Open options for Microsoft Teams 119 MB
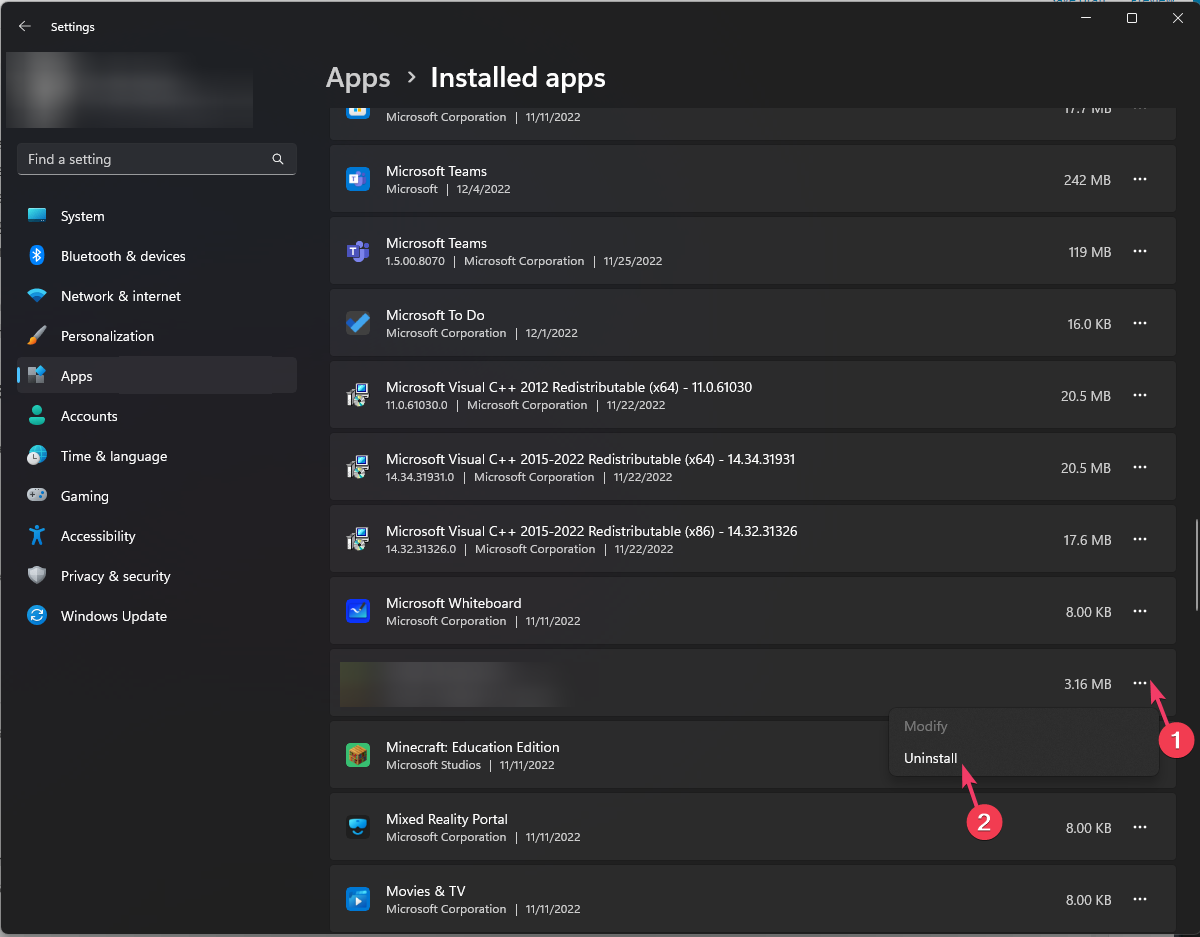1200x937 pixels. 1139,251
